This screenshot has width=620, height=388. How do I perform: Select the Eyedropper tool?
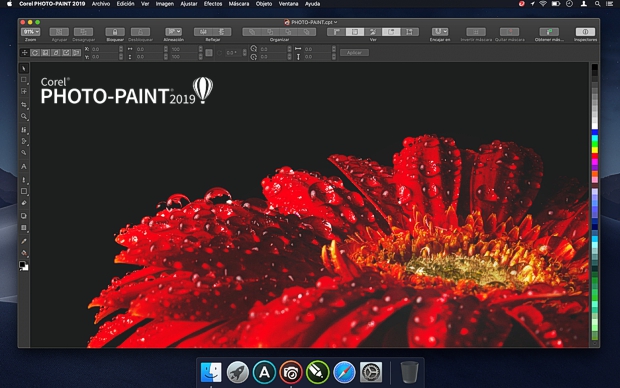[24, 241]
